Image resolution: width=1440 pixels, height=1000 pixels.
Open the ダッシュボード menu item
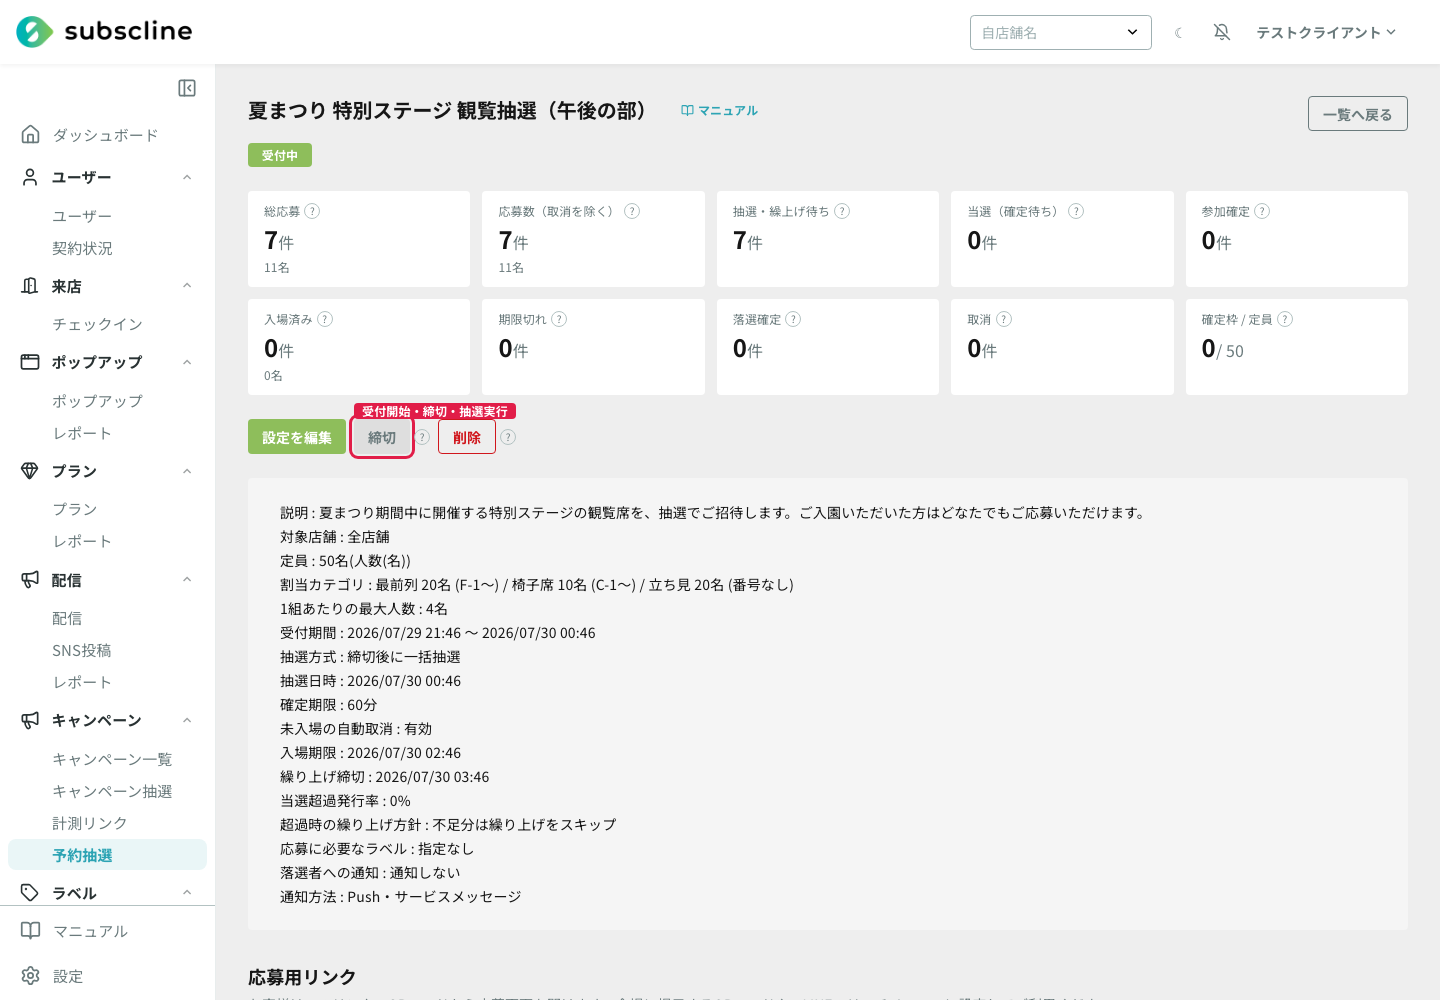coord(107,135)
